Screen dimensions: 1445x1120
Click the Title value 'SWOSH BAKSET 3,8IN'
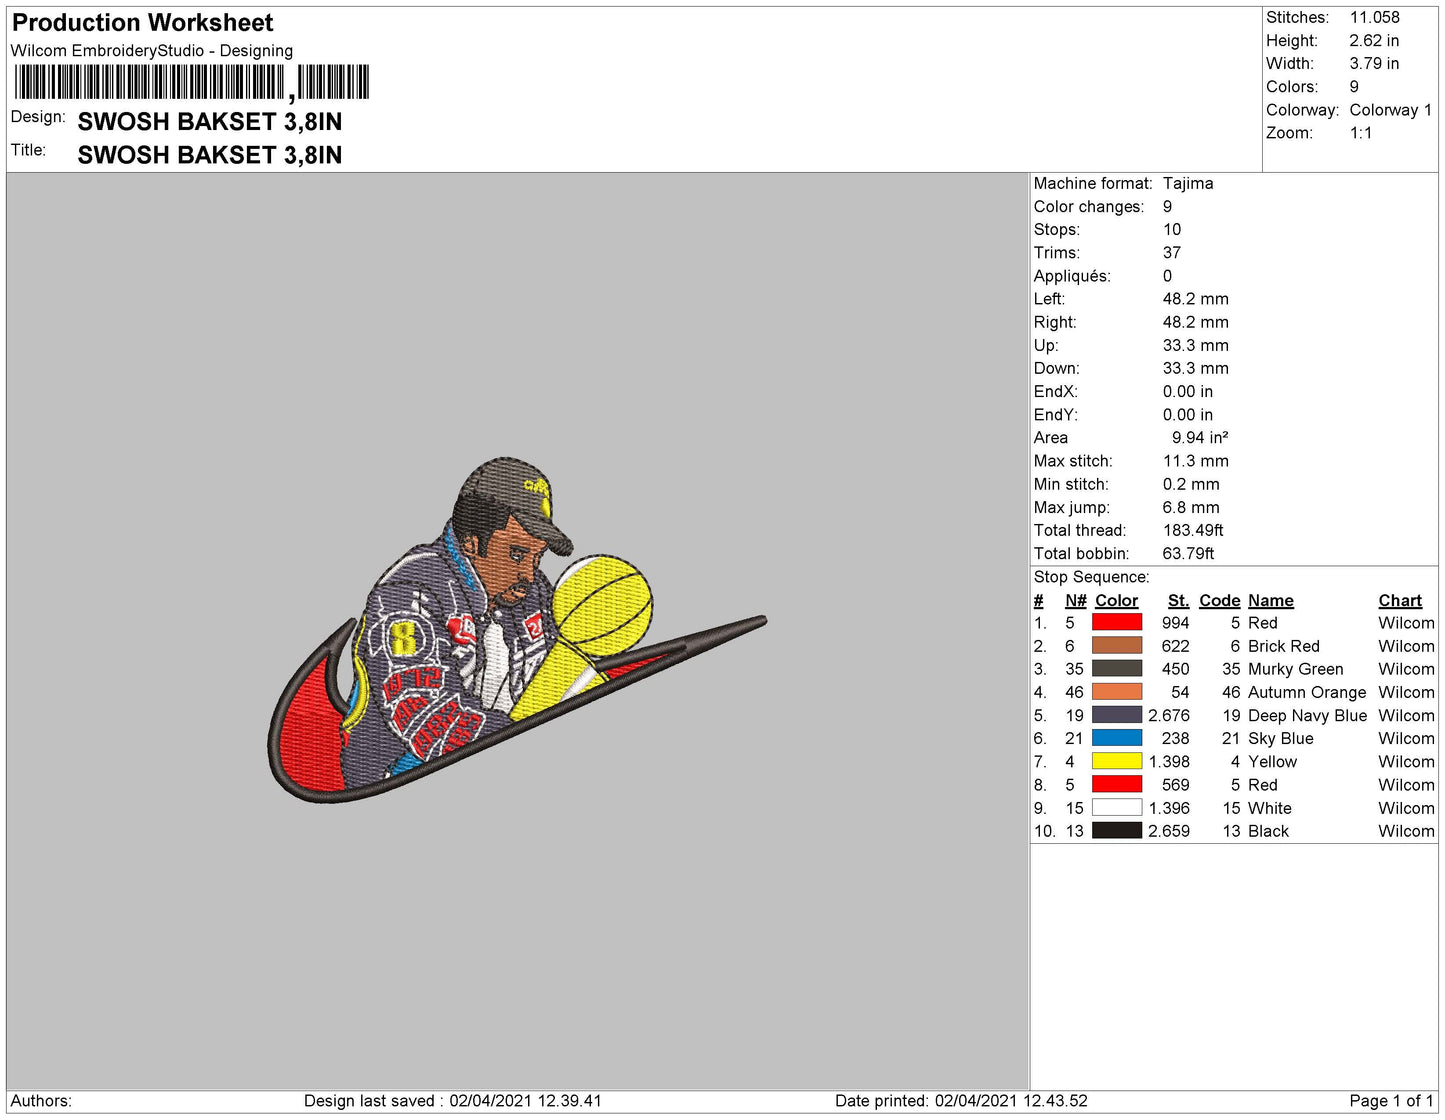point(210,155)
